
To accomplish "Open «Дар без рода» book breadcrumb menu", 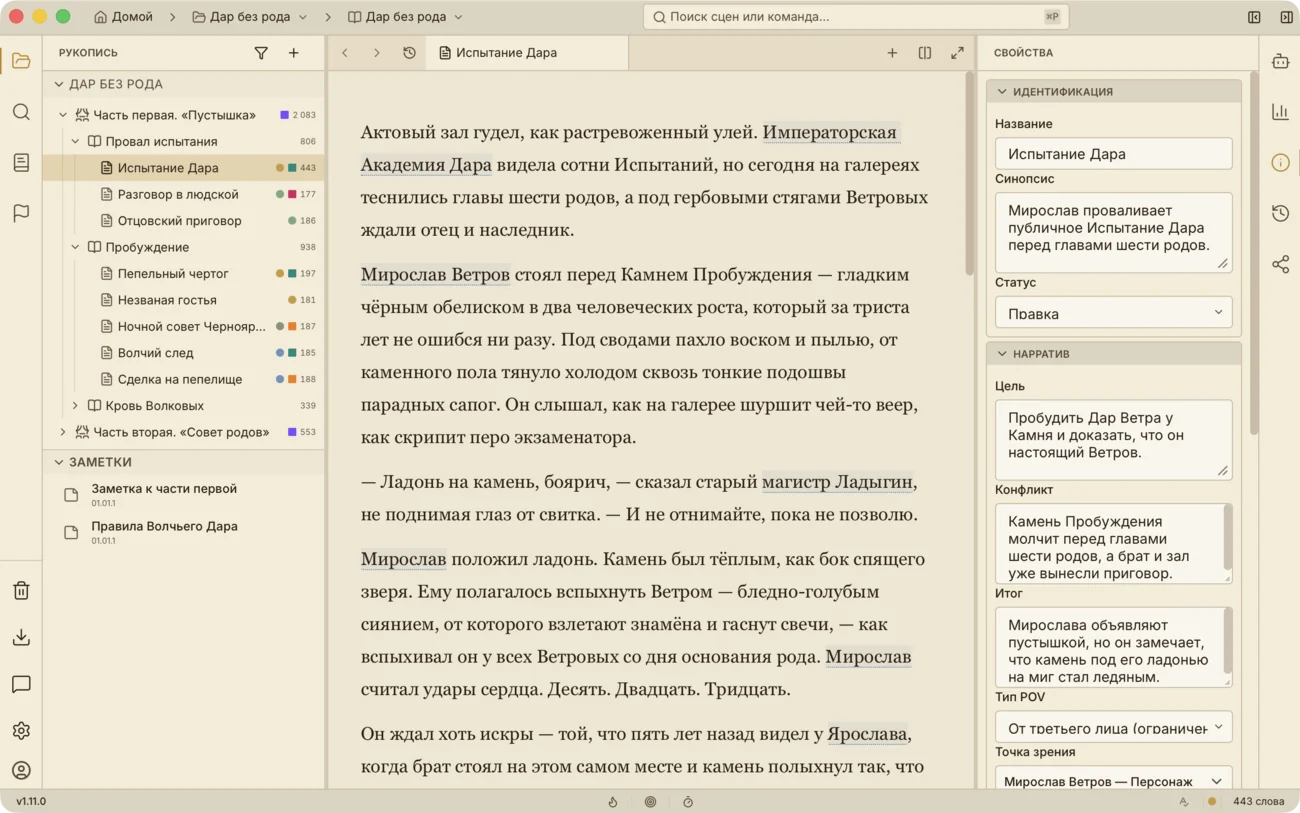I will (405, 17).
